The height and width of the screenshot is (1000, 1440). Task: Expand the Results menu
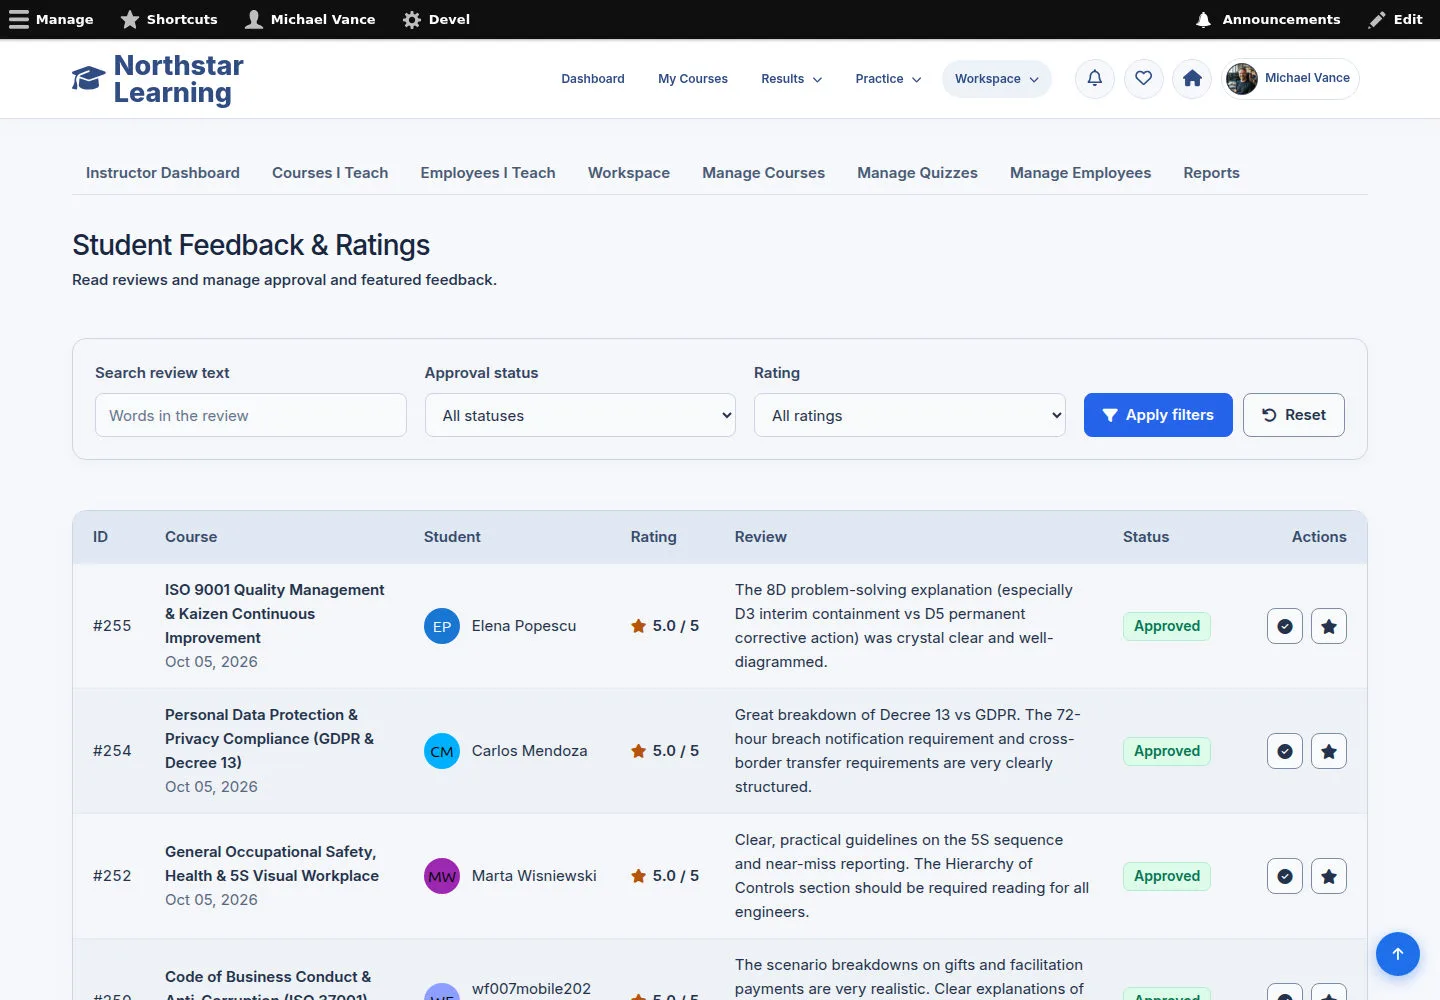791,79
